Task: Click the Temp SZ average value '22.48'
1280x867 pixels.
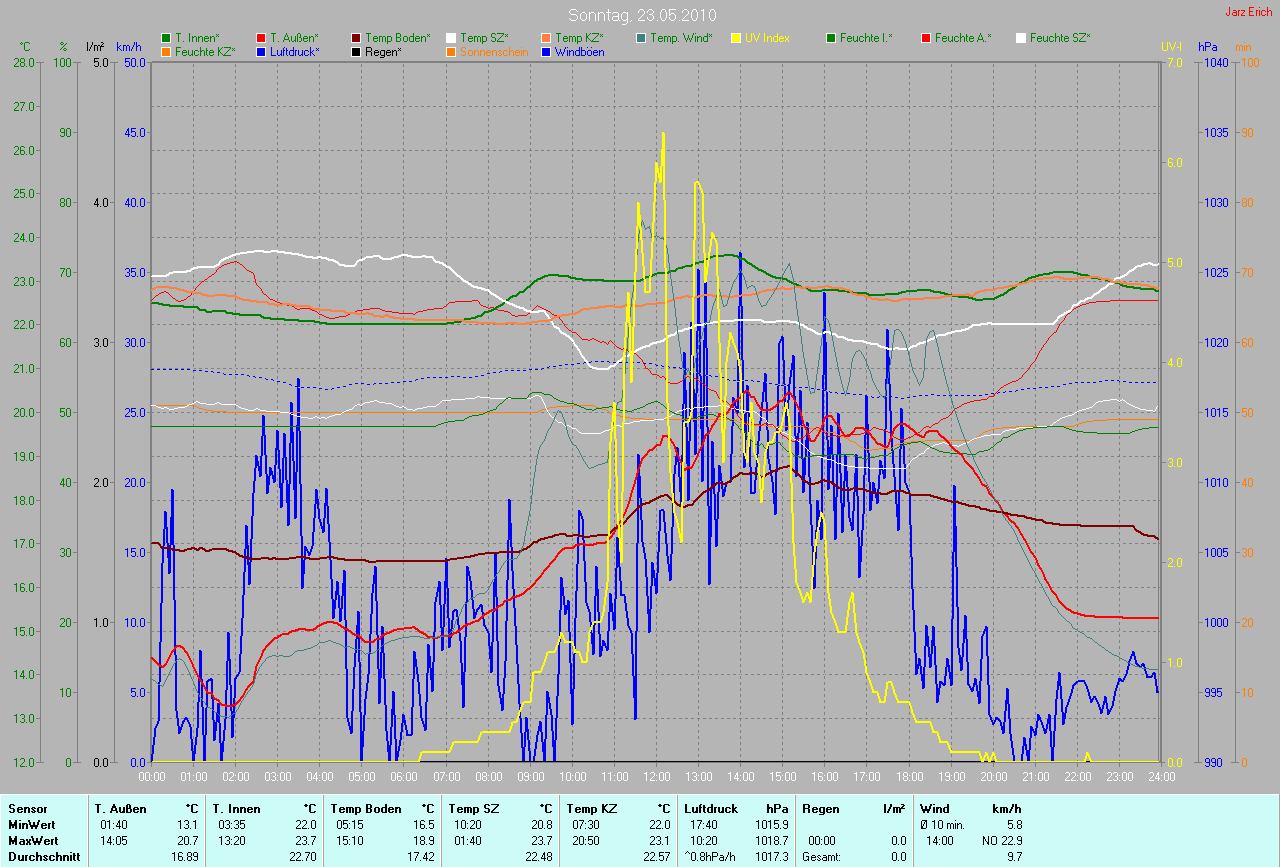Action: tap(540, 857)
